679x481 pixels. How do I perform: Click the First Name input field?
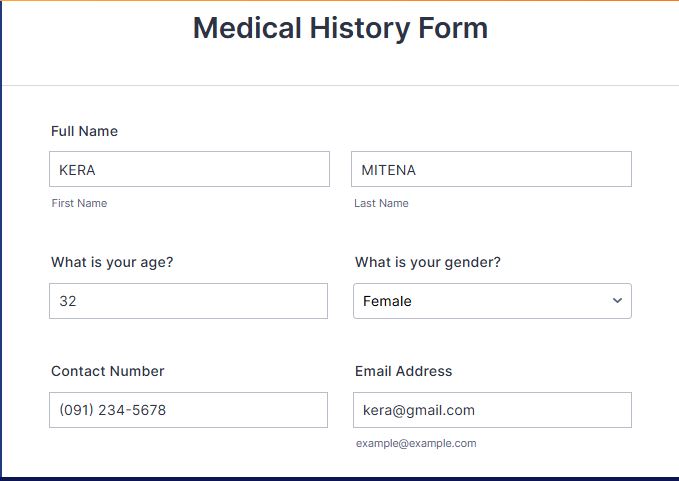189,169
